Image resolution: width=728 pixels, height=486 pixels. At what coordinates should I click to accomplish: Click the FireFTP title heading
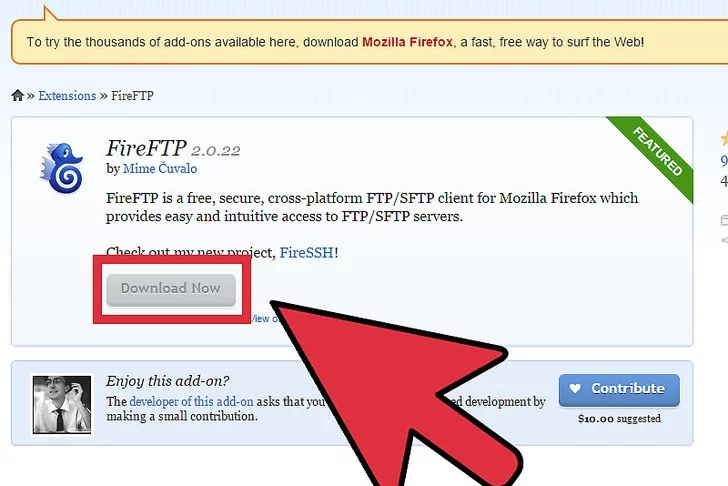click(146, 149)
